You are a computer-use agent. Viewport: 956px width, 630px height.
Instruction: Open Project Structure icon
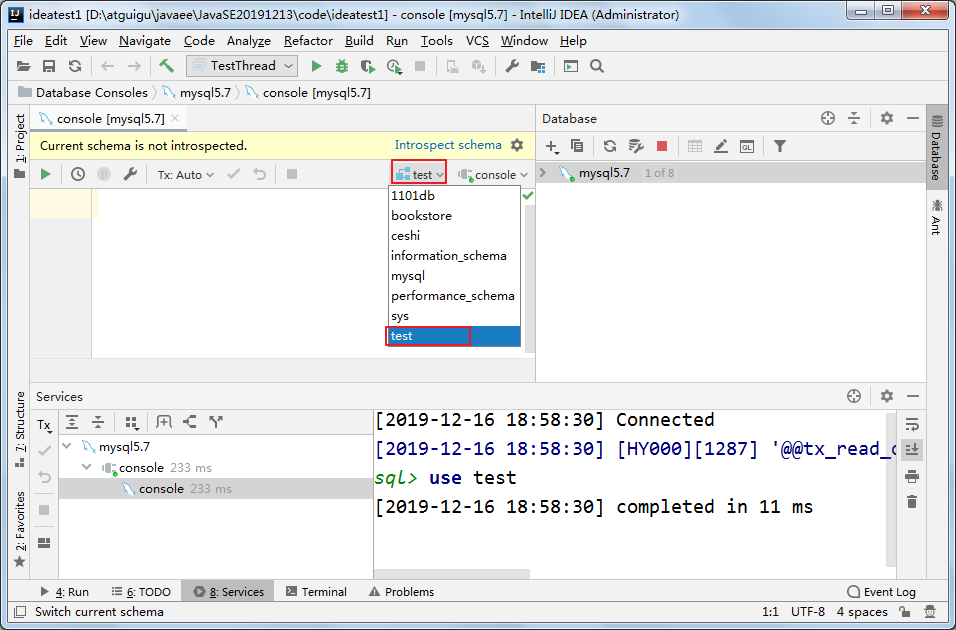tap(538, 66)
